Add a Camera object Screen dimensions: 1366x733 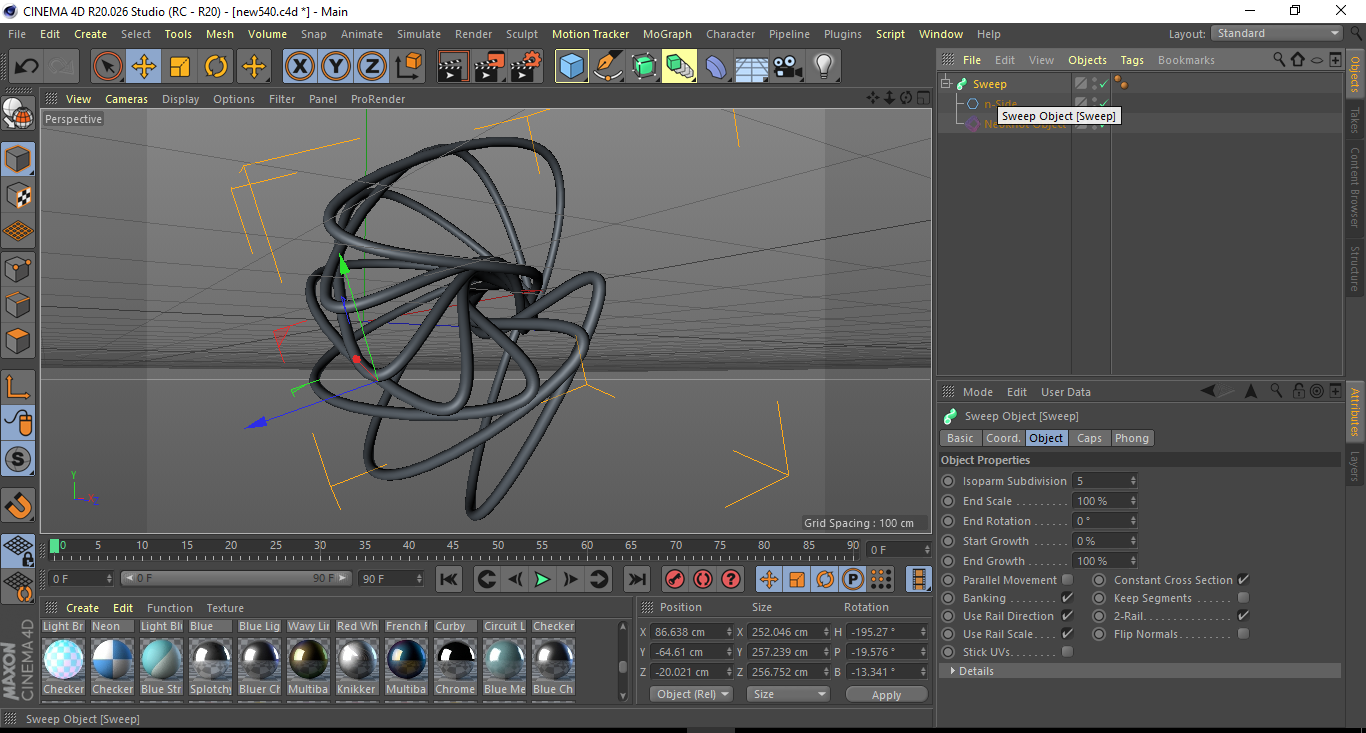[788, 67]
